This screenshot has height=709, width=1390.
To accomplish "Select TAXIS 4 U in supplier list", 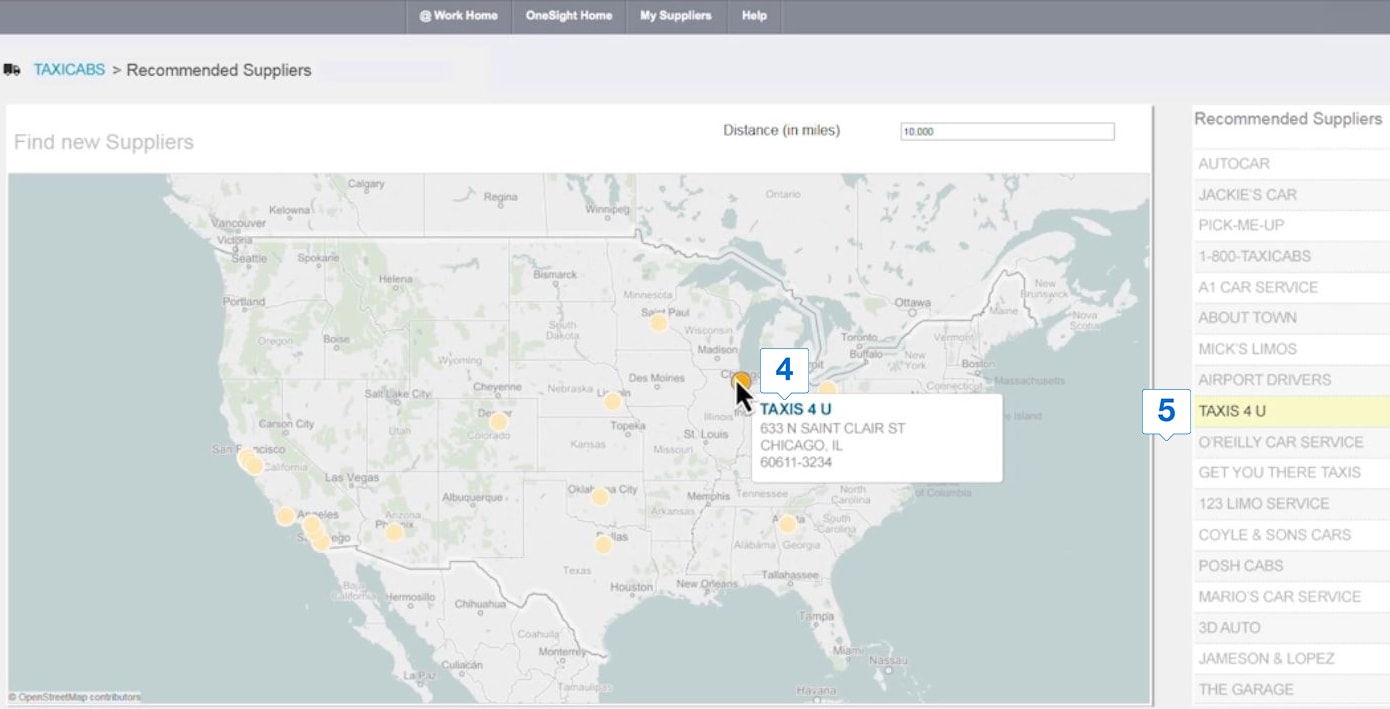I will pos(1232,411).
